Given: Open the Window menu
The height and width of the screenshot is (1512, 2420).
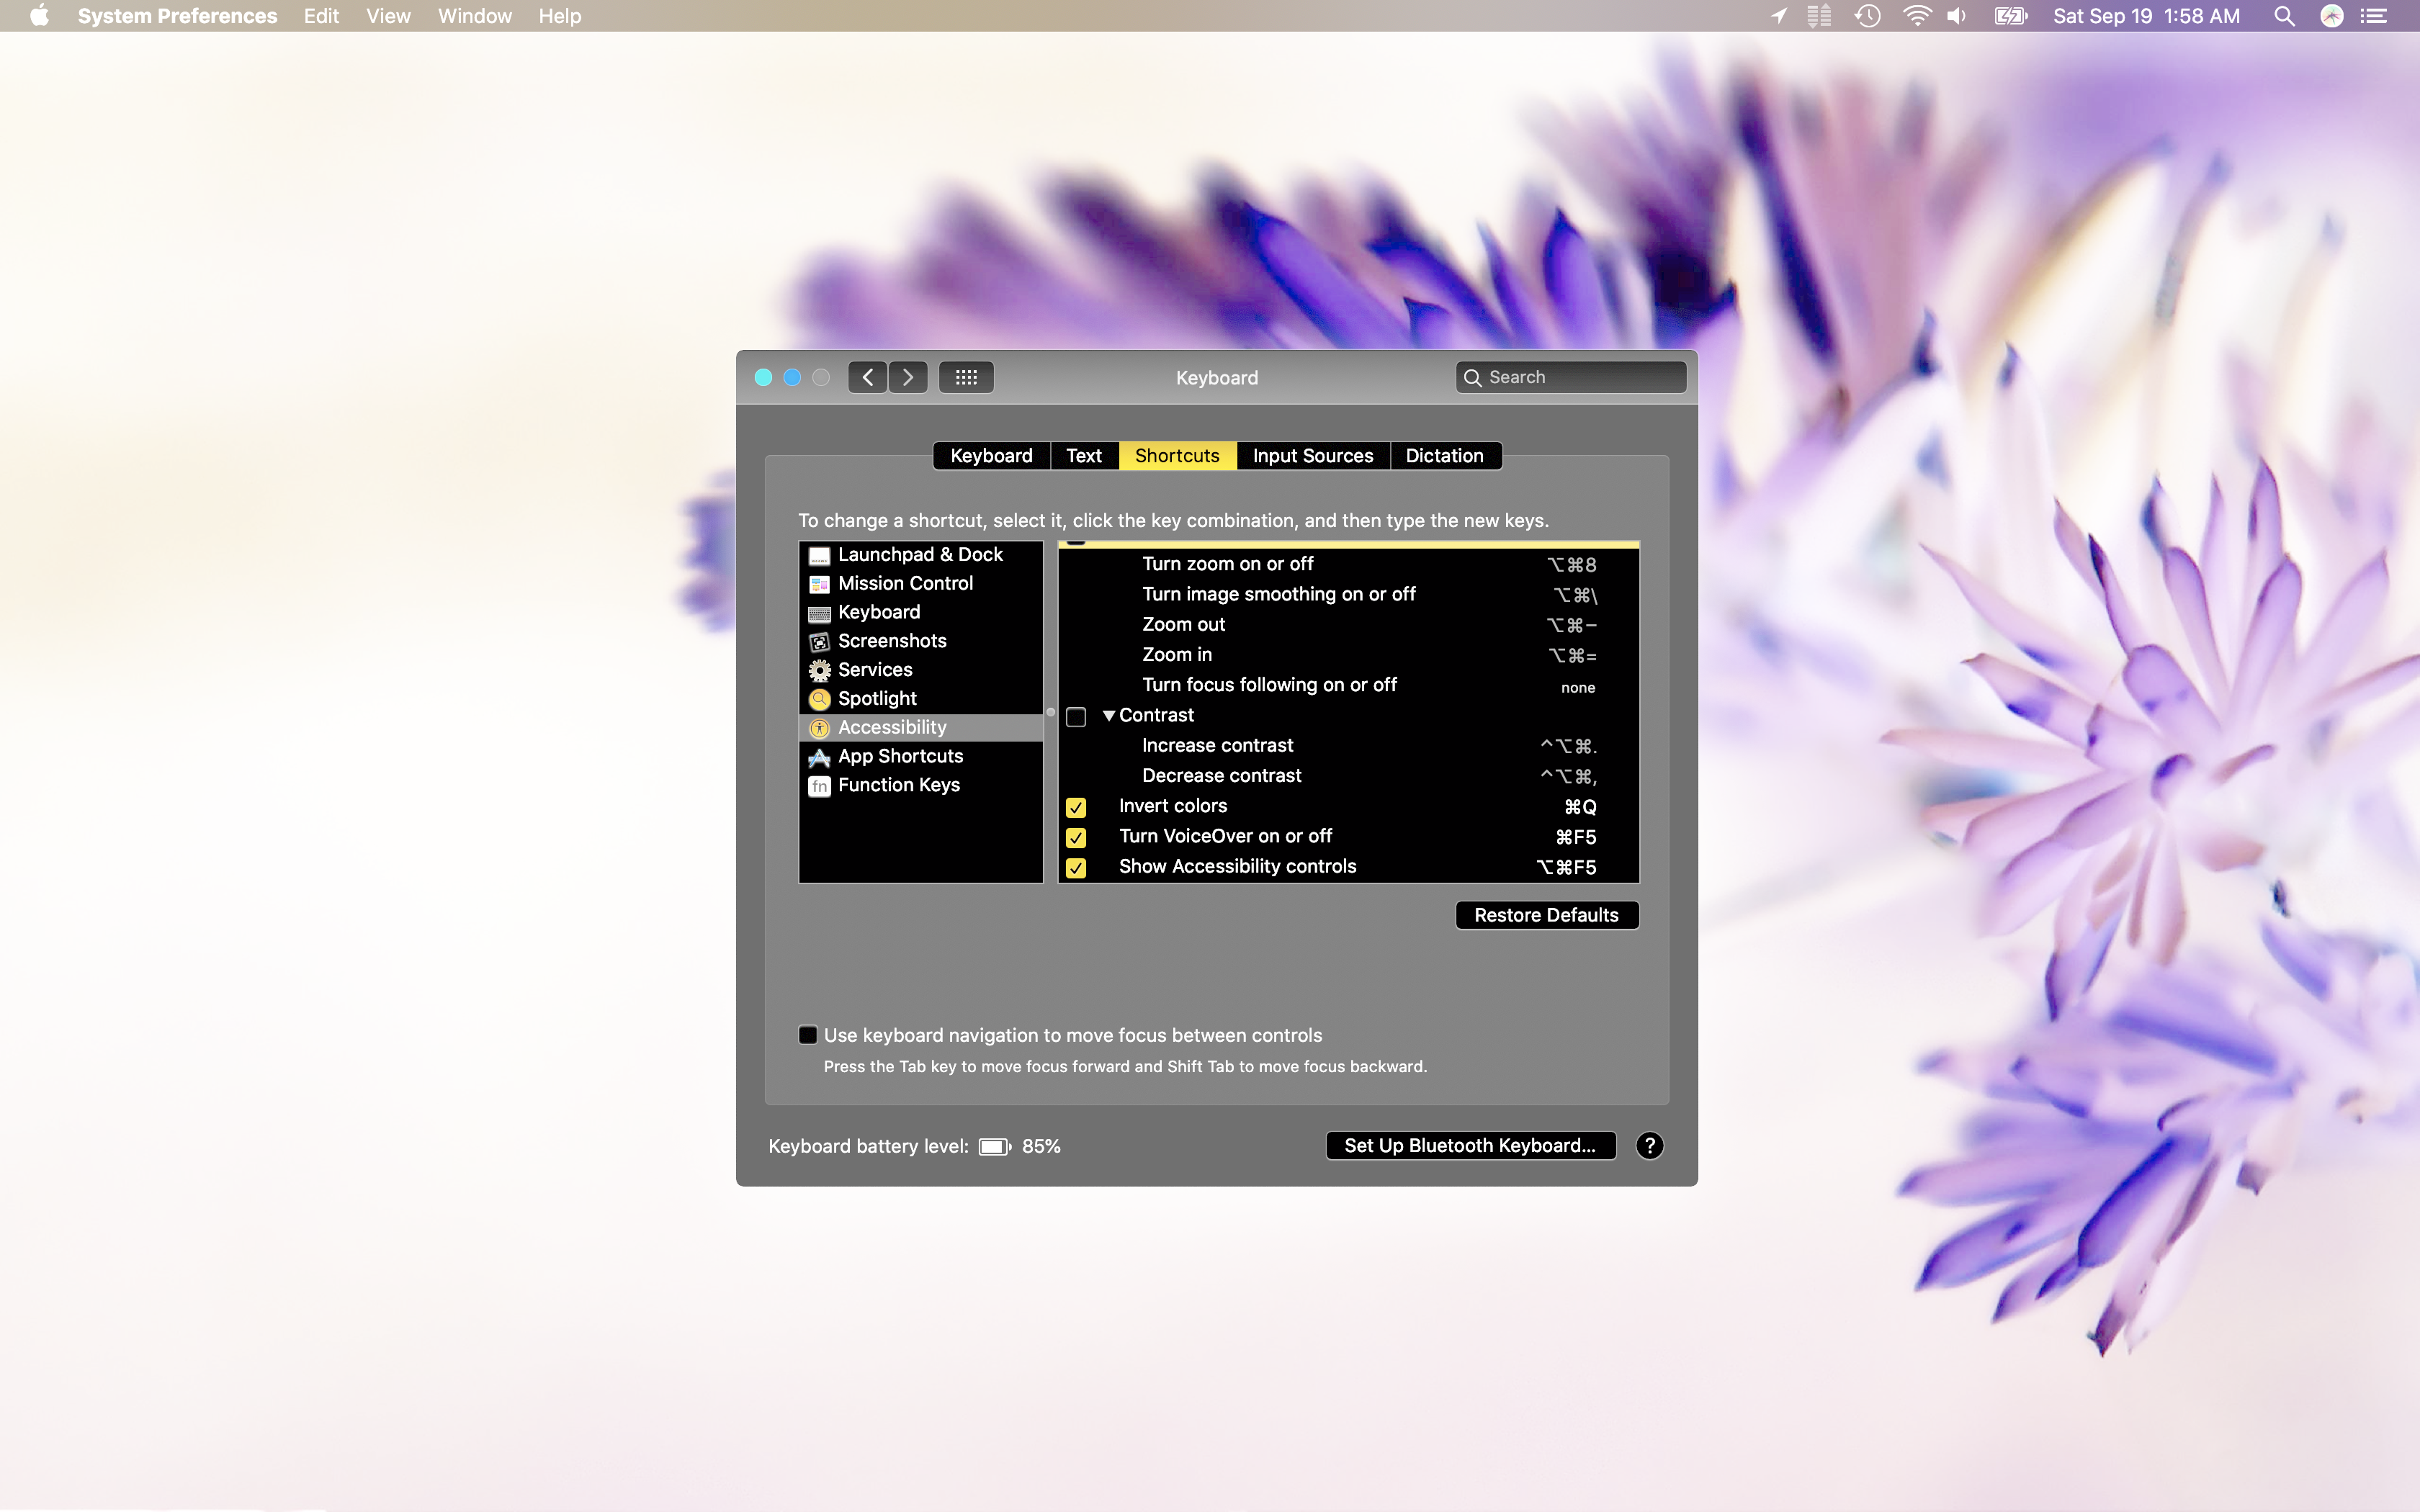Looking at the screenshot, I should tap(474, 16).
